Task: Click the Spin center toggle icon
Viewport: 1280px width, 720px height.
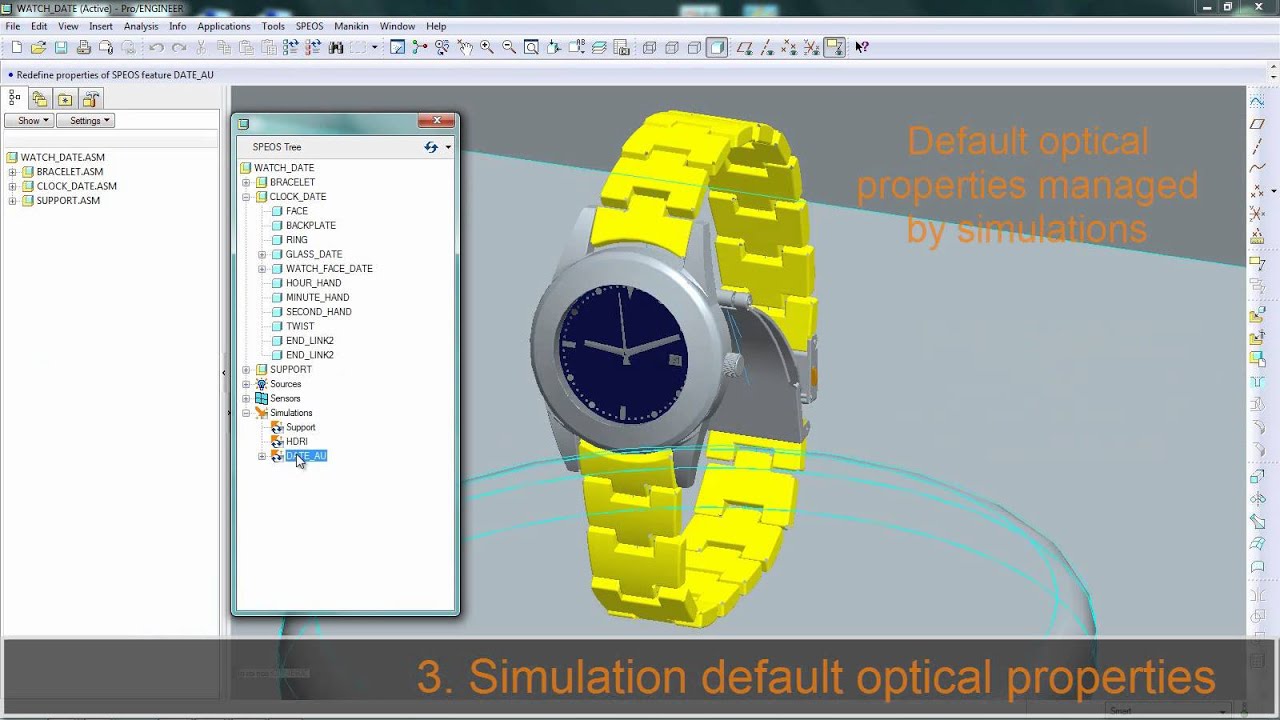Action: coord(419,47)
